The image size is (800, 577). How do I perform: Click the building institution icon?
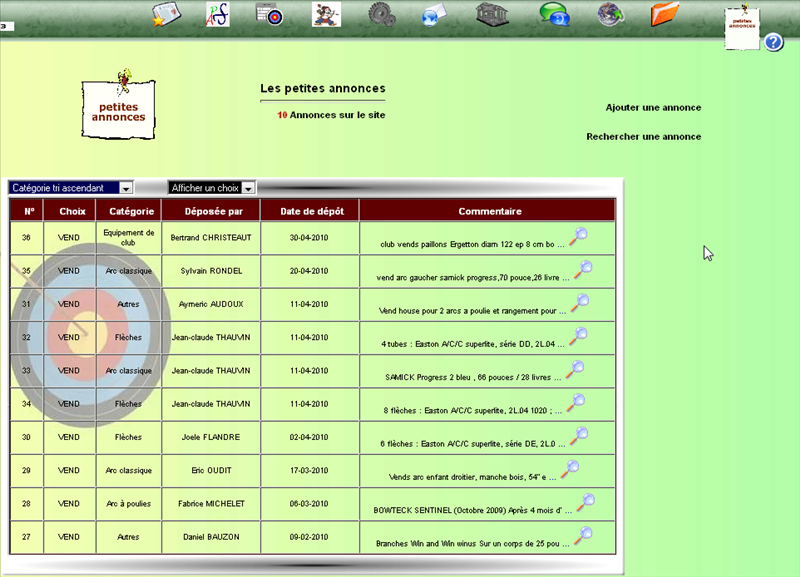492,14
